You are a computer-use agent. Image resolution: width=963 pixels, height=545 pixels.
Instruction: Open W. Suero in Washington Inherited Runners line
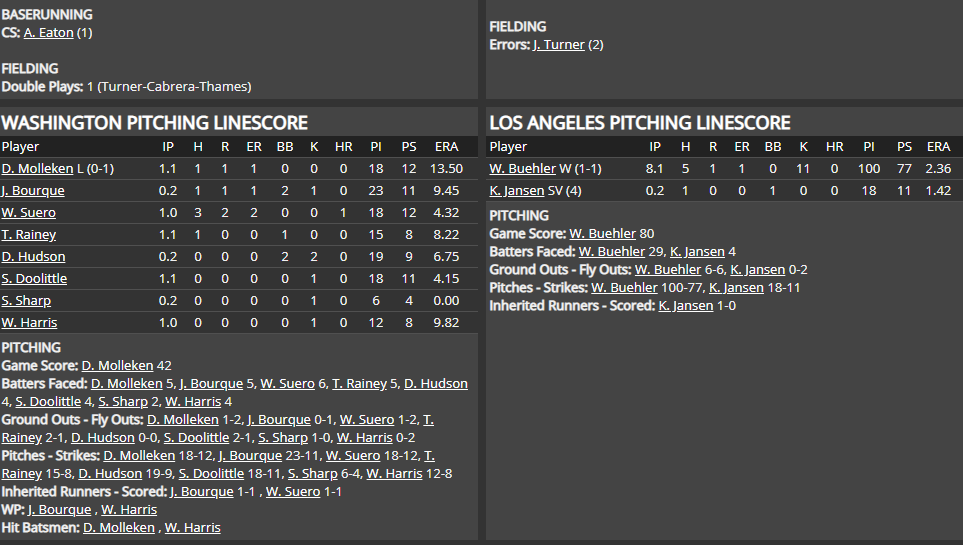293,492
